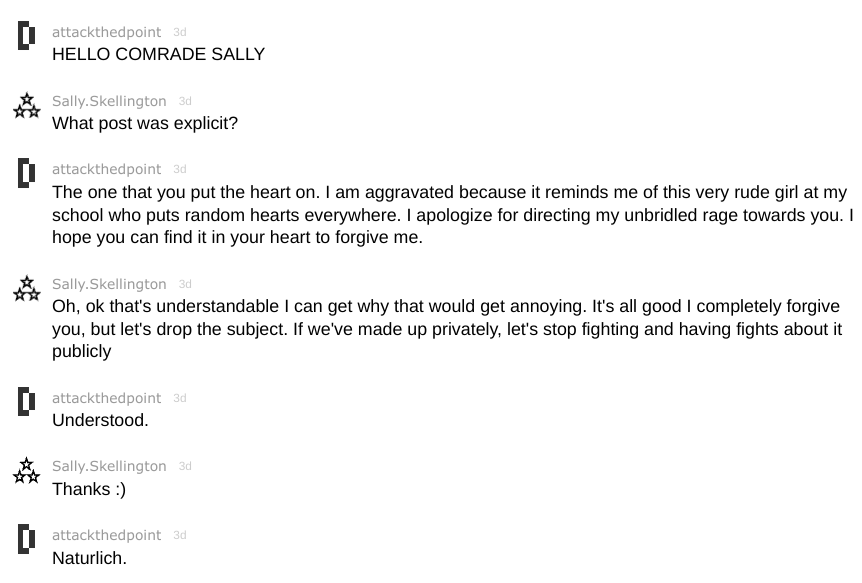Click the 'Understood.' message text
Viewport: 862px width, 583px height.
100,420
